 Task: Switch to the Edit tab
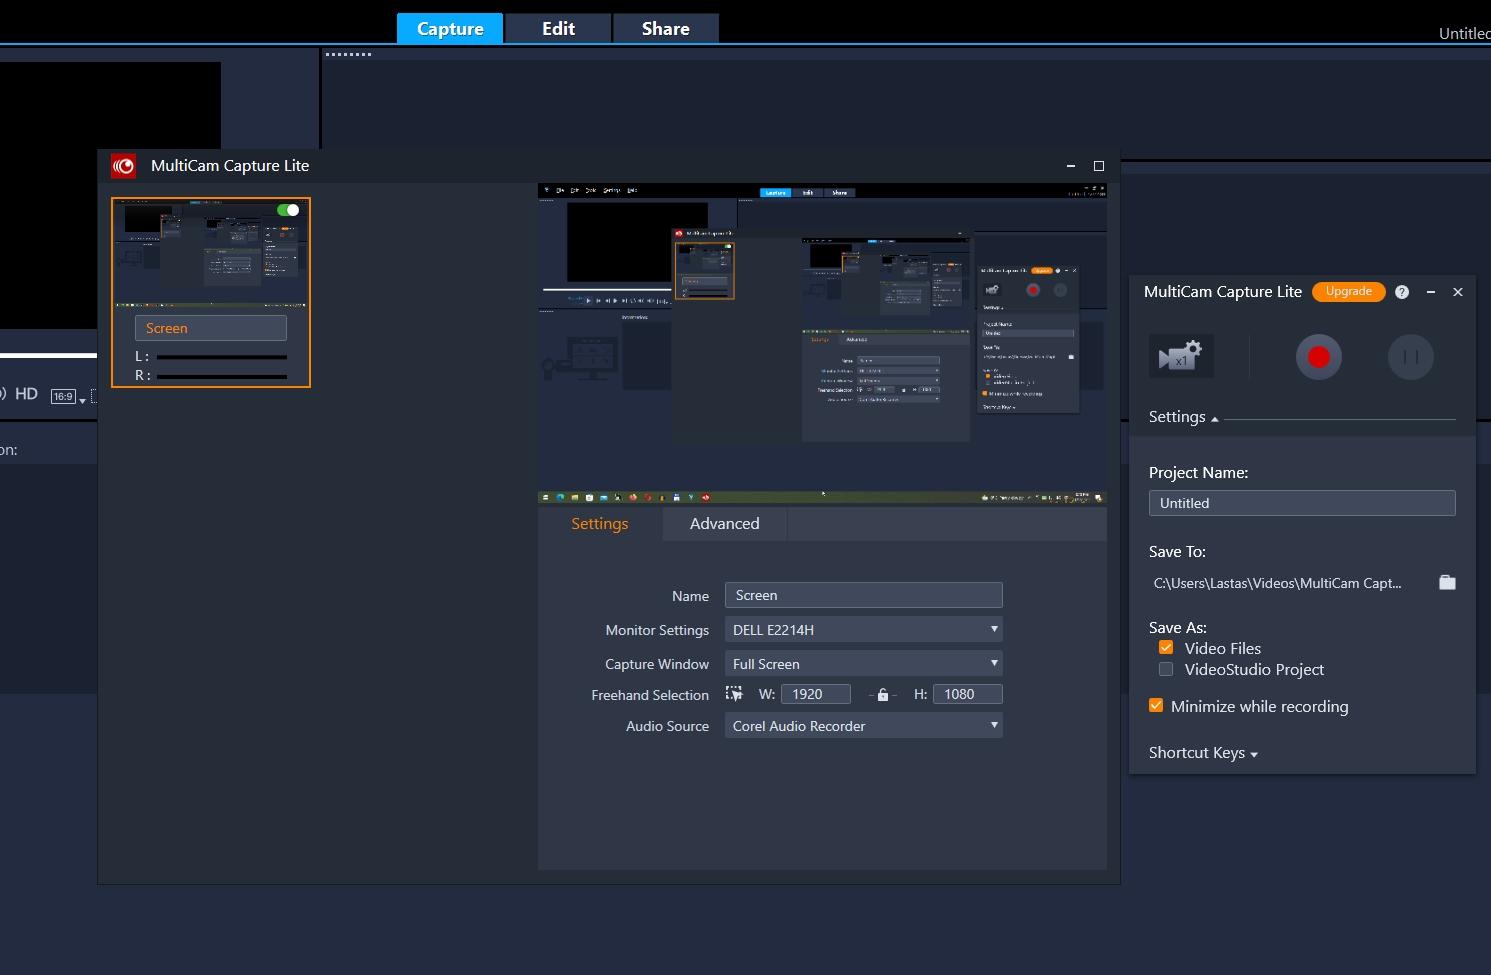point(558,29)
